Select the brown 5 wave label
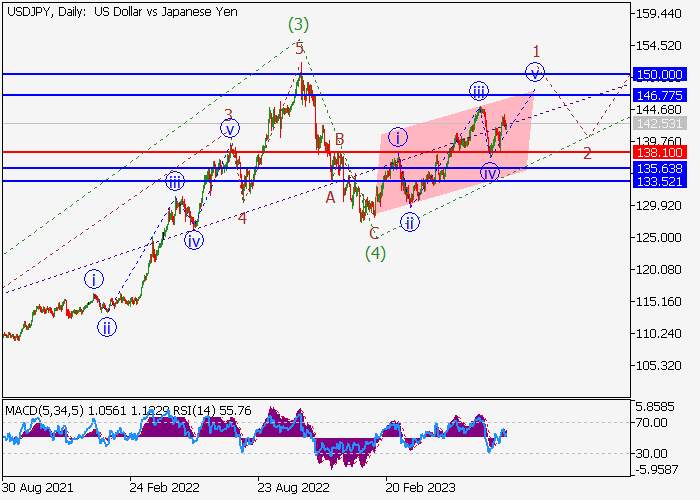The height and width of the screenshot is (500, 700). click(x=300, y=48)
